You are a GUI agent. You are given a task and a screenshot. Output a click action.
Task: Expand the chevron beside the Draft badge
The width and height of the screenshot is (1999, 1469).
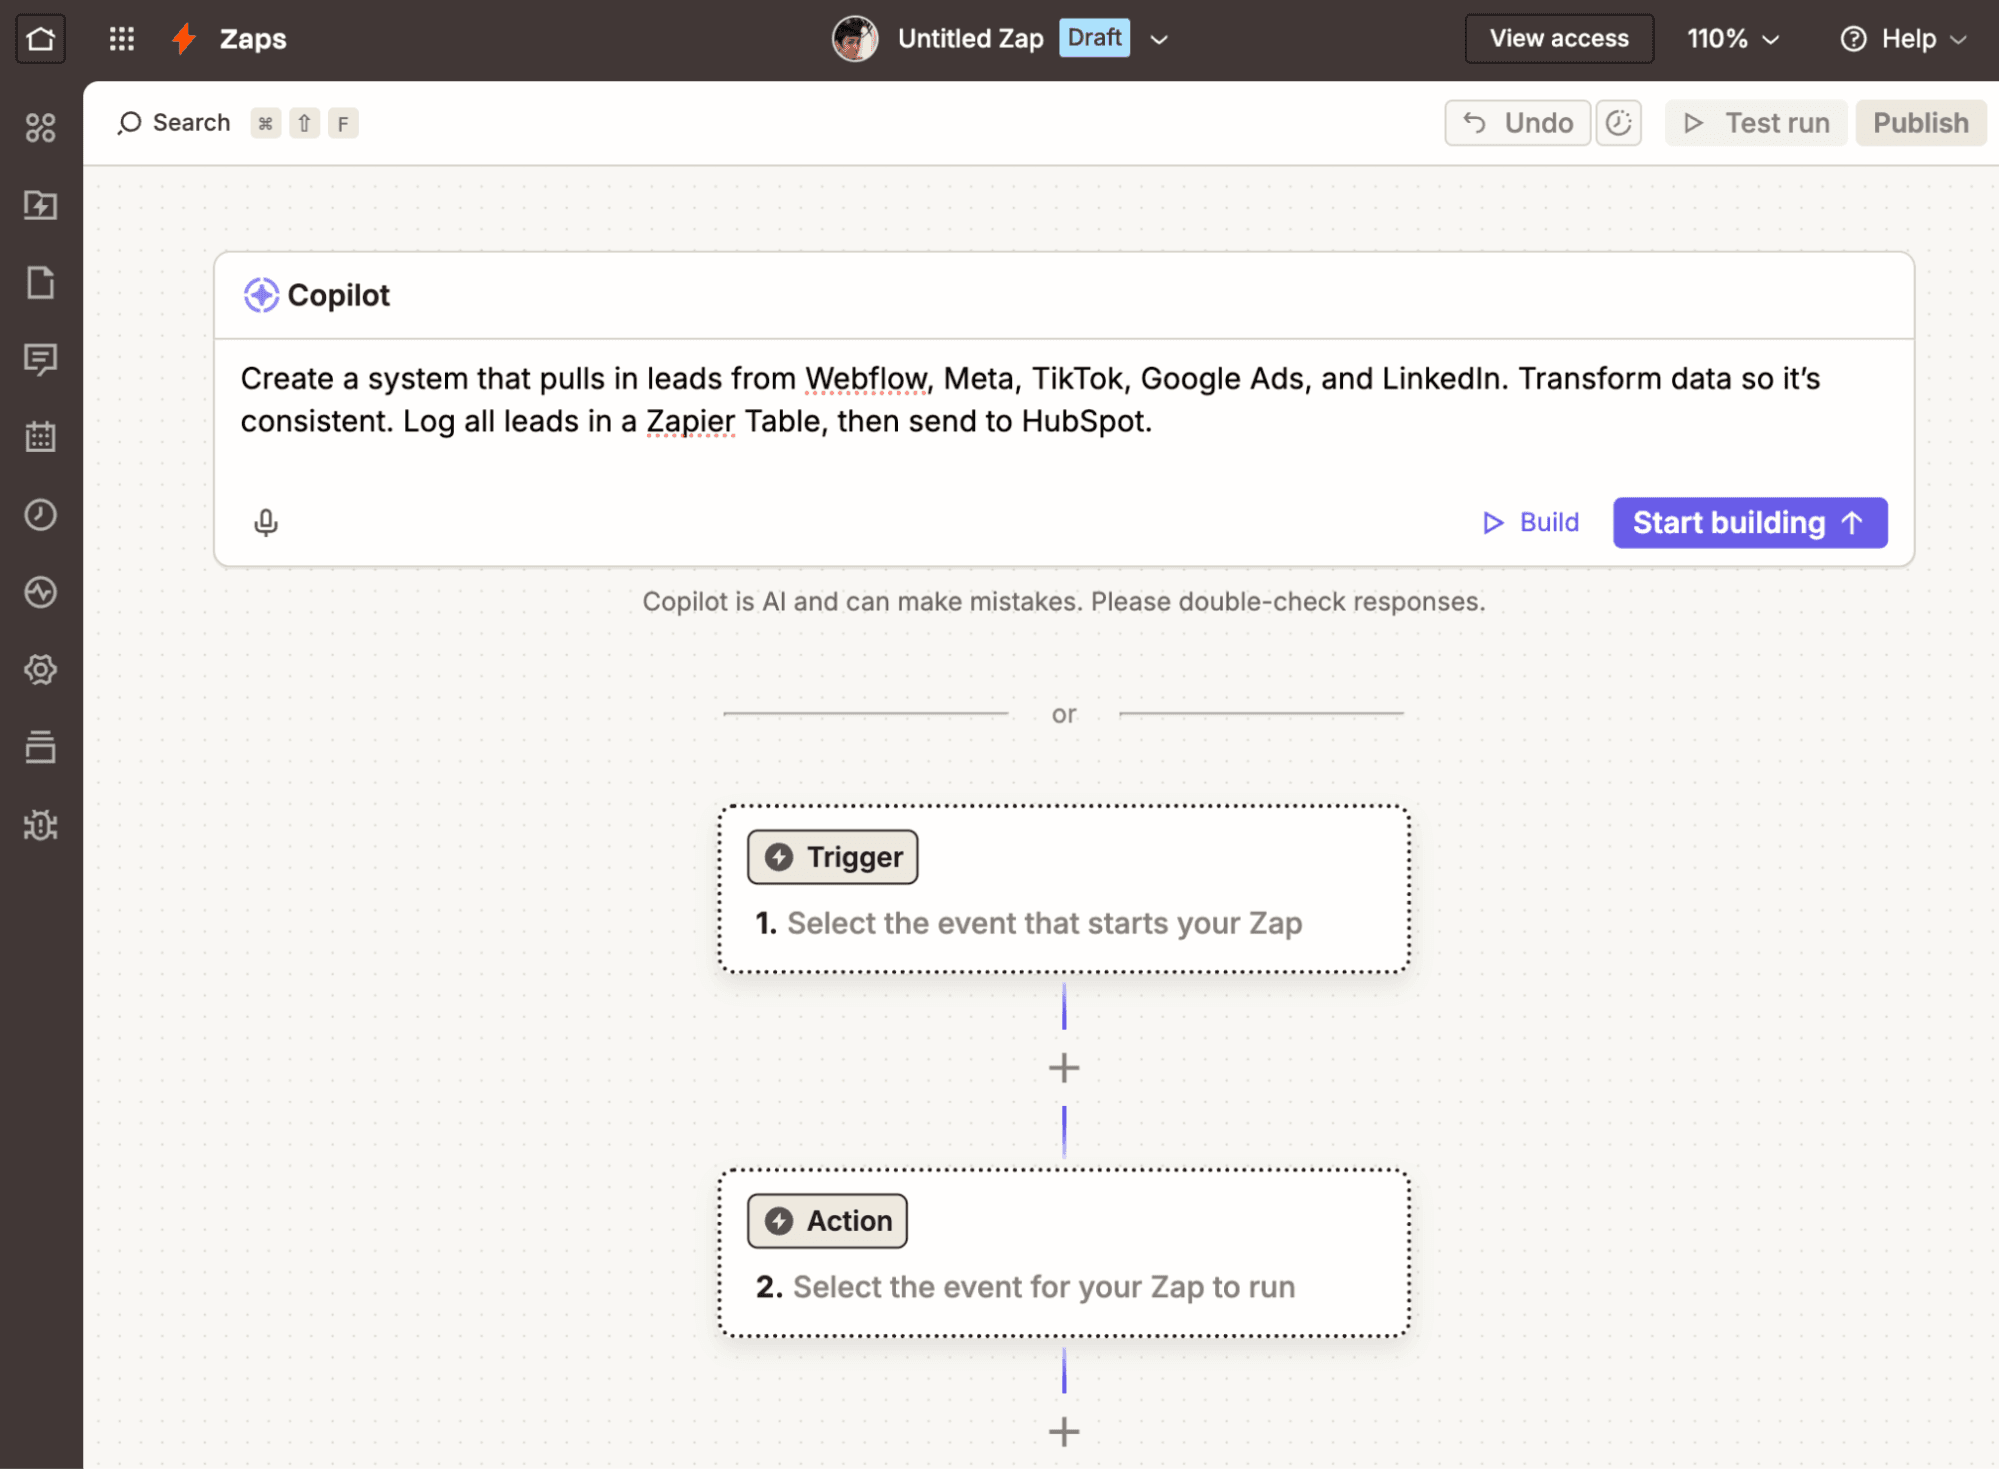click(1159, 40)
